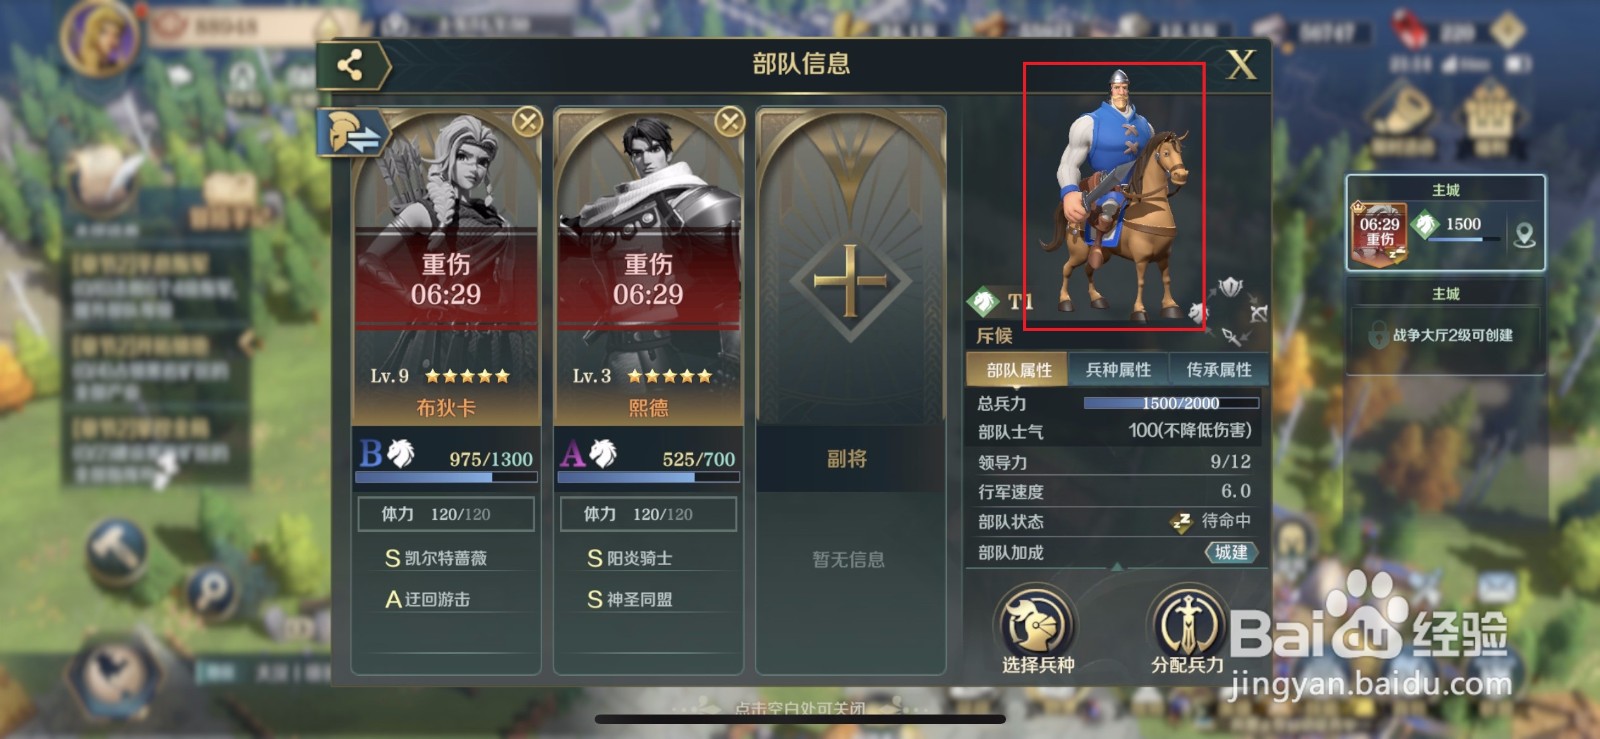Swap commanders using helmet arrows icon
Screen dimensions: 1600x739
click(x=353, y=133)
